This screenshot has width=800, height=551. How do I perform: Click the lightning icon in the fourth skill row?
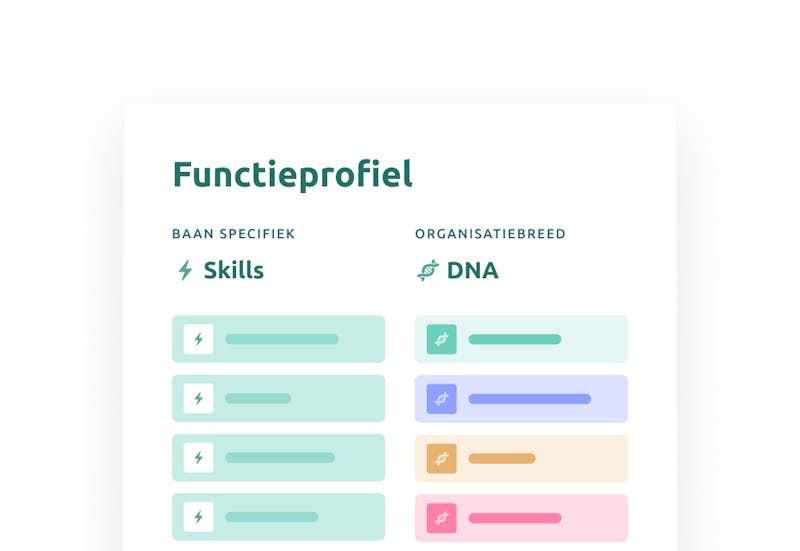[198, 517]
